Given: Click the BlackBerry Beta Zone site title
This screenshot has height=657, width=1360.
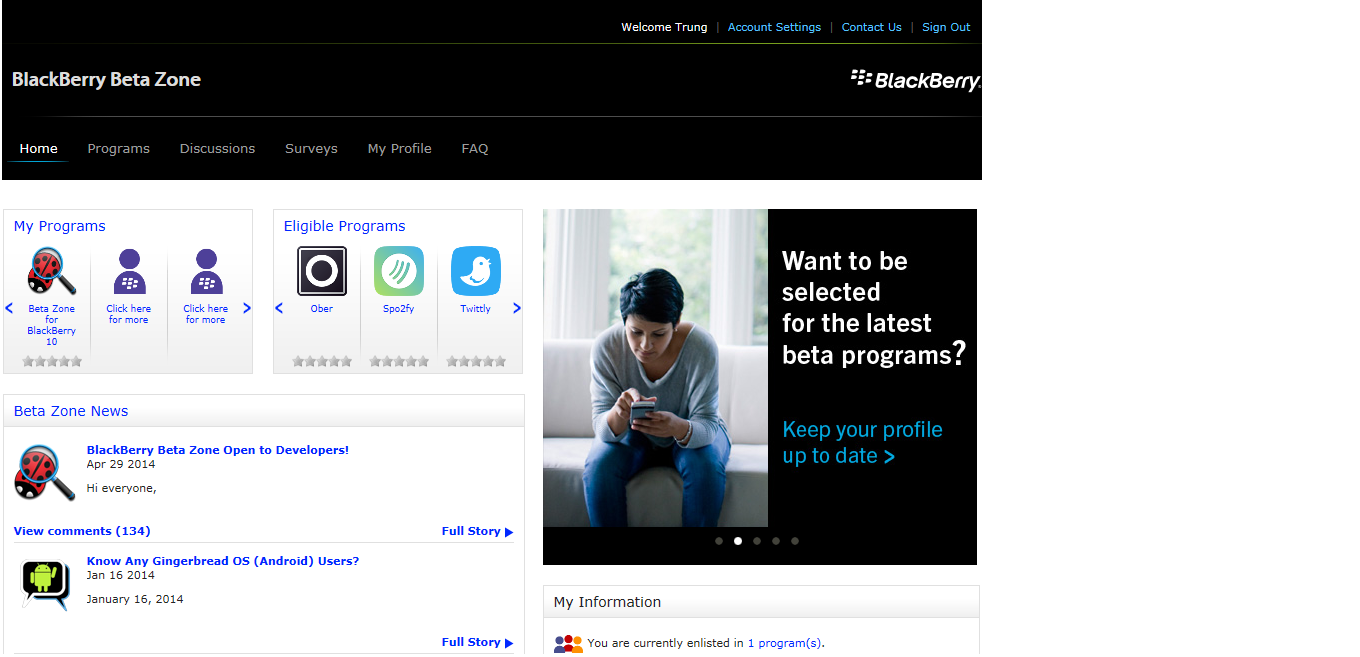Looking at the screenshot, I should pos(107,80).
